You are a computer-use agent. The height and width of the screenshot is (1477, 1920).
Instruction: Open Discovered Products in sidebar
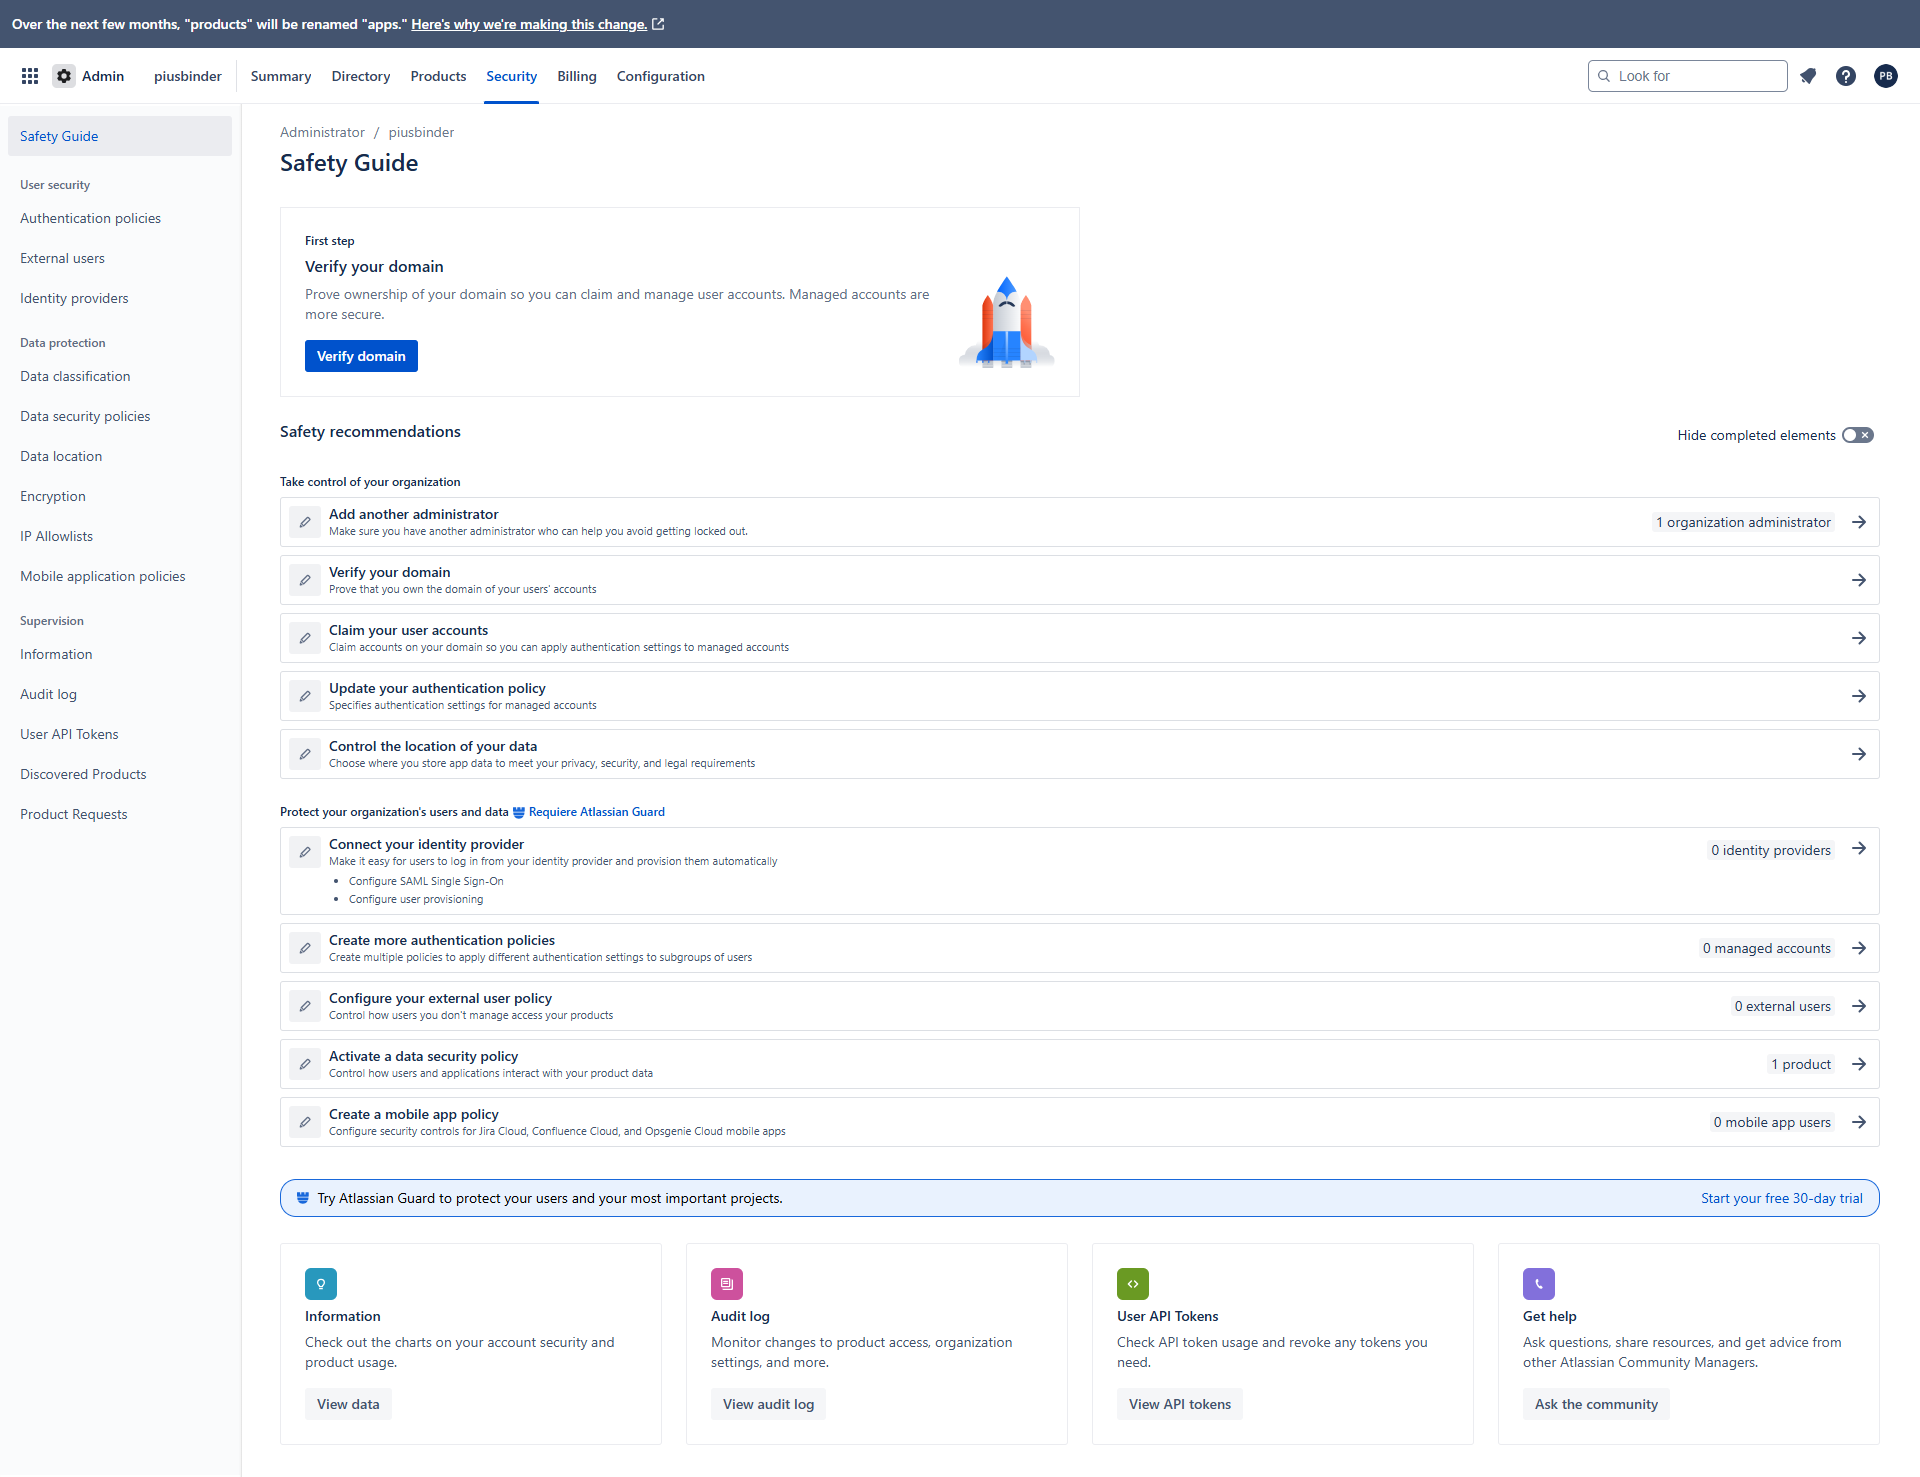click(83, 774)
